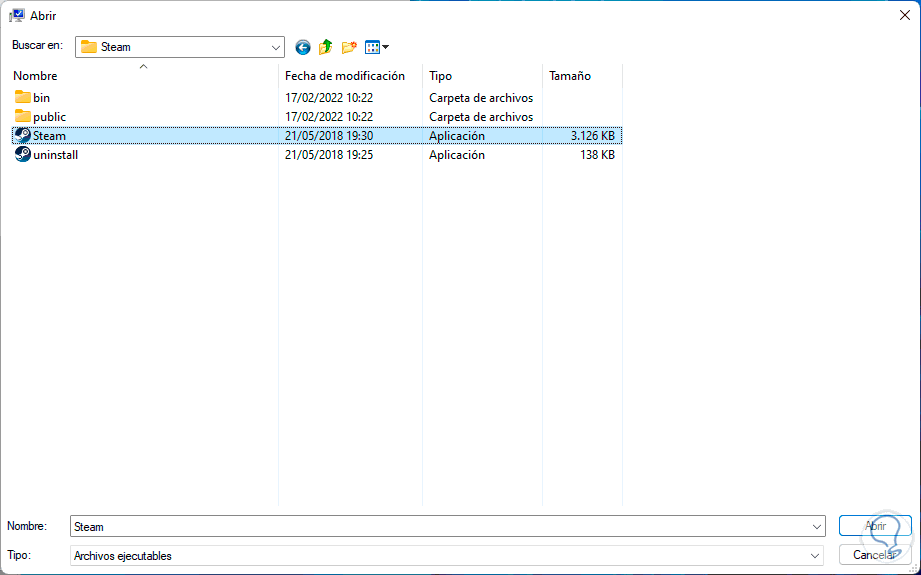This screenshot has width=921, height=575.
Task: Click the 138 KB size value
Action: click(597, 155)
